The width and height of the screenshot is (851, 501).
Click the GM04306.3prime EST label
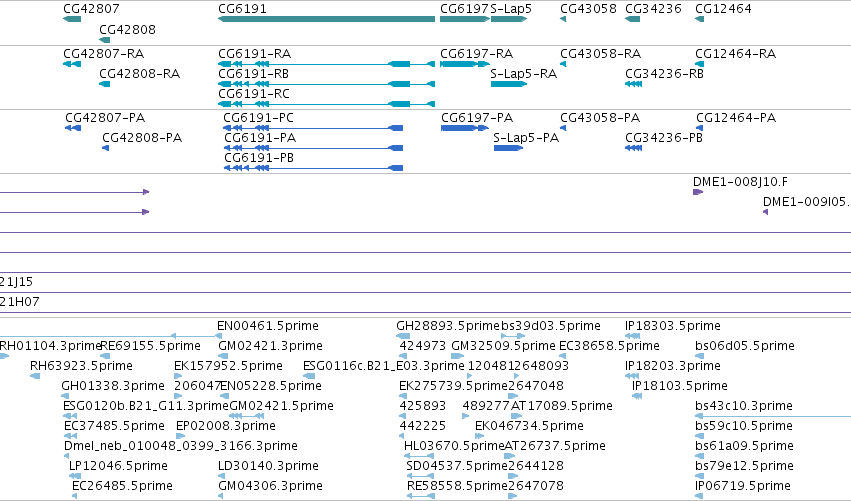(x=270, y=486)
